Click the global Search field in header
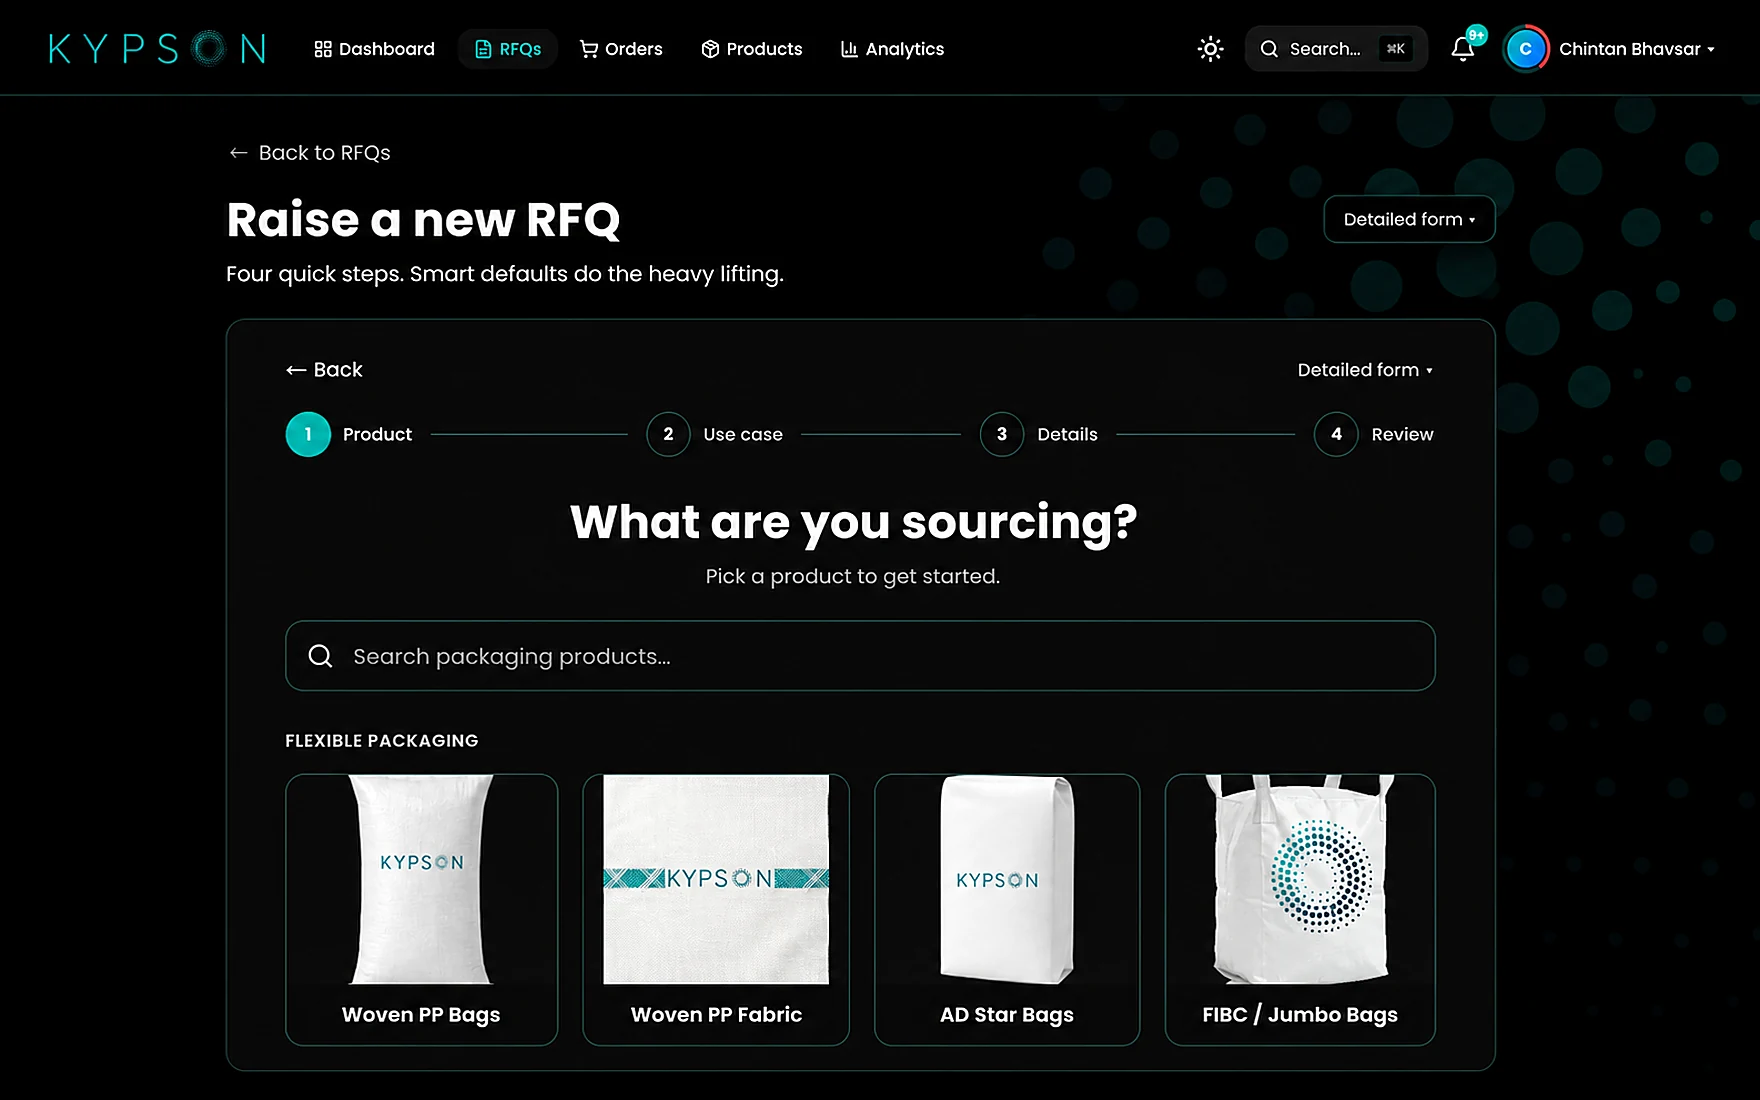 [x=1336, y=49]
